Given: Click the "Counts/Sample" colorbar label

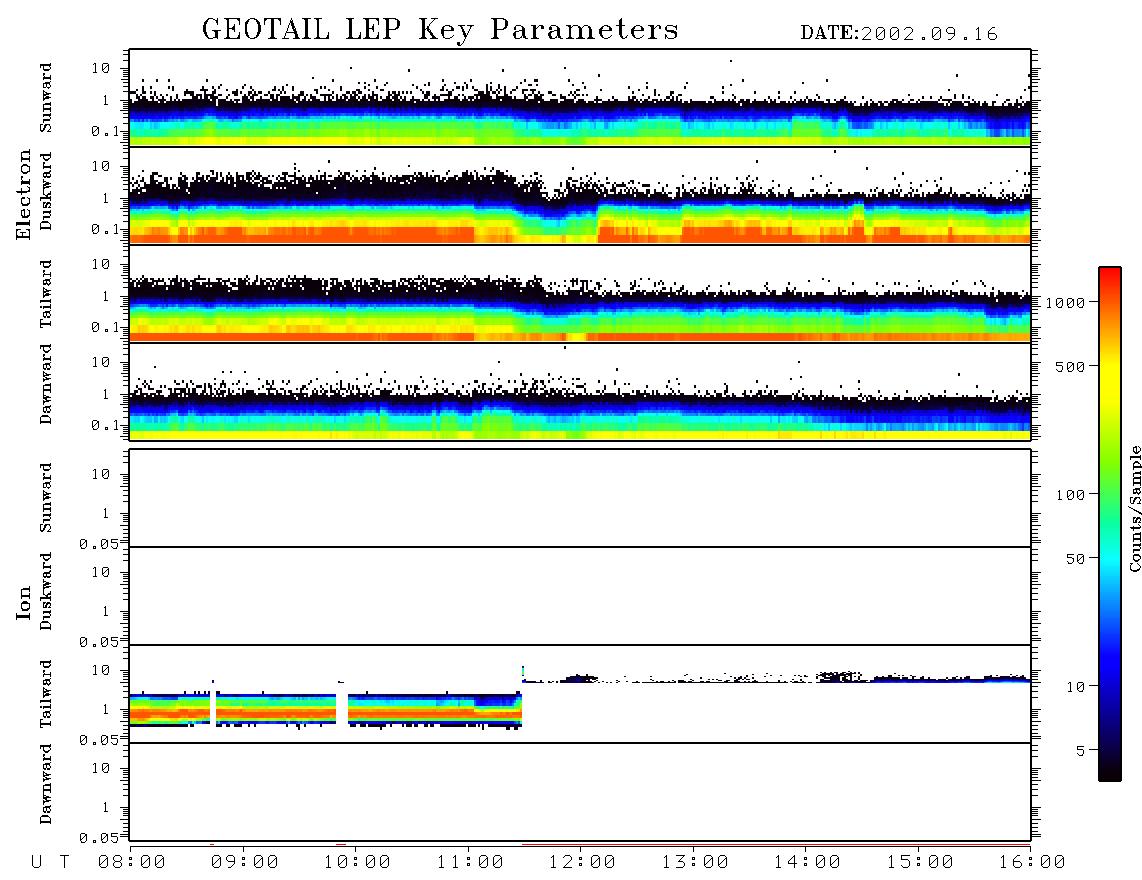Looking at the screenshot, I should (x=1134, y=508).
